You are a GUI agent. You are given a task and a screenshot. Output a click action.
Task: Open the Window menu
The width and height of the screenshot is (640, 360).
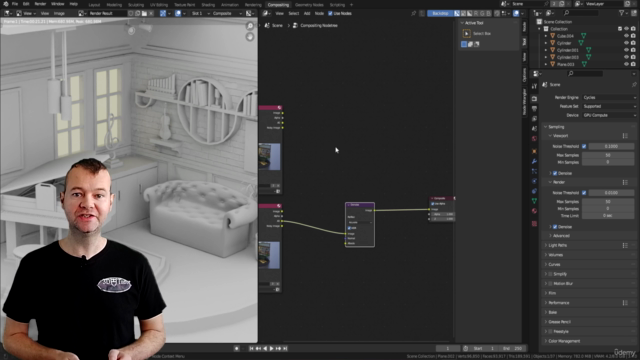click(58, 4)
